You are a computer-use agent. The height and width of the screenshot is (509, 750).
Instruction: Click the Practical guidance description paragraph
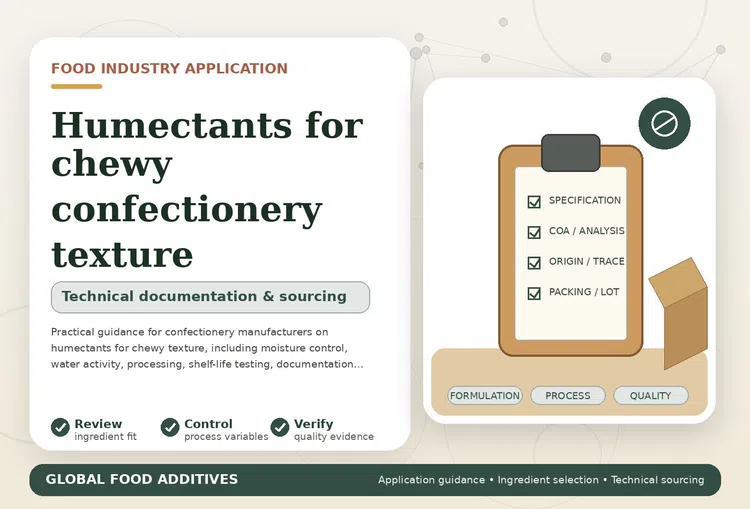coord(207,348)
